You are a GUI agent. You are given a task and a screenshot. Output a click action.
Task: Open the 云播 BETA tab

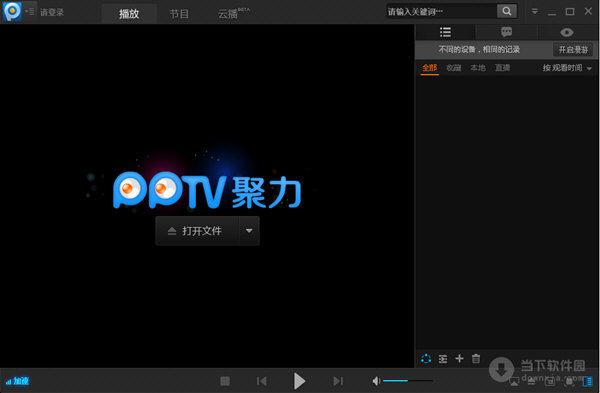[x=233, y=14]
